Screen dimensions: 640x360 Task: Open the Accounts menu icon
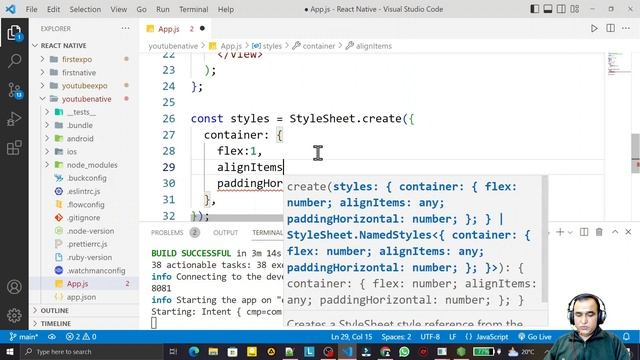click(x=14, y=287)
